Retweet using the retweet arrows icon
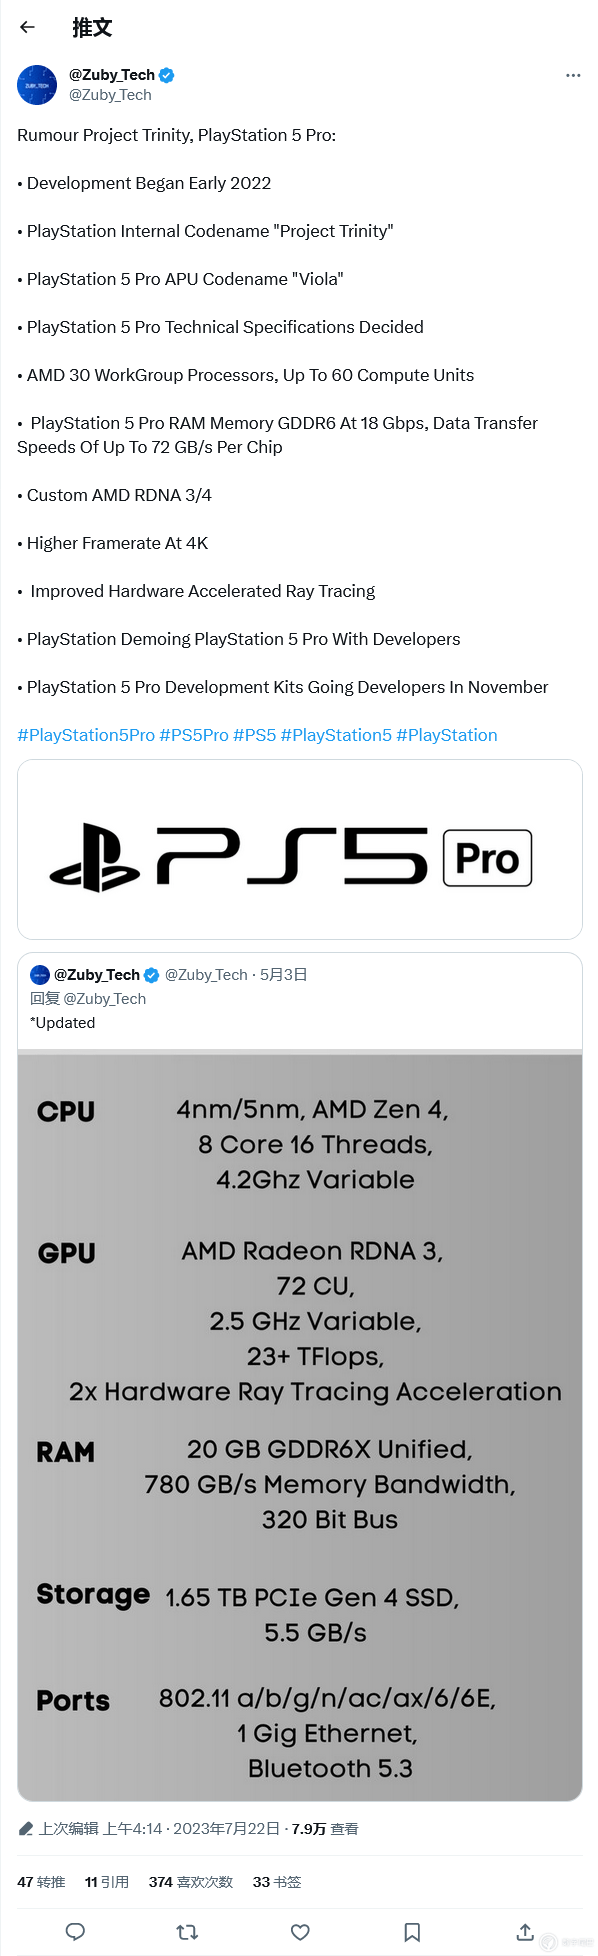This screenshot has width=598, height=1956. [x=187, y=1932]
